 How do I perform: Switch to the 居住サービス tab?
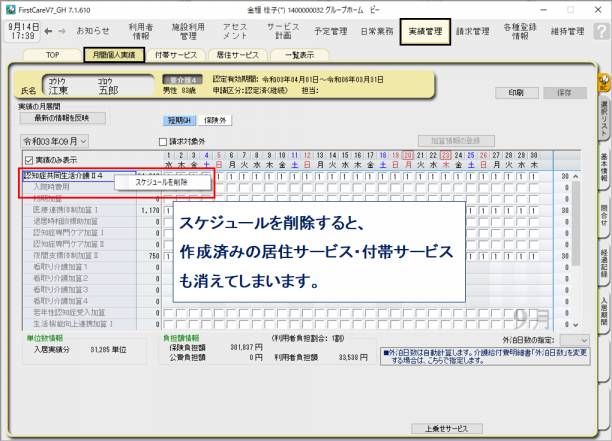tap(238, 55)
